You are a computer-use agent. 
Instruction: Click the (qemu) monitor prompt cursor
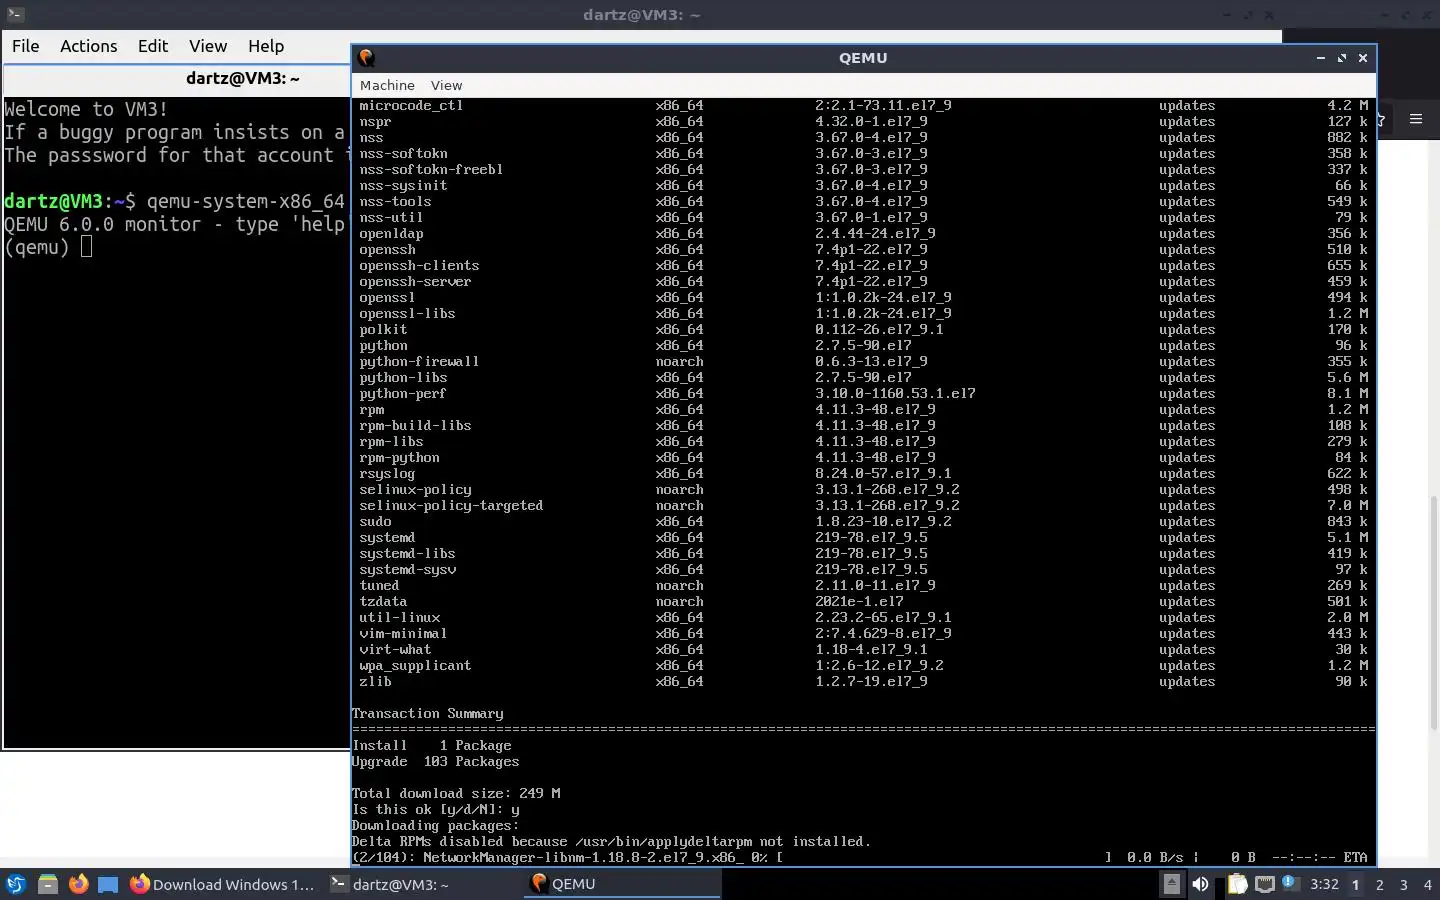tap(86, 246)
